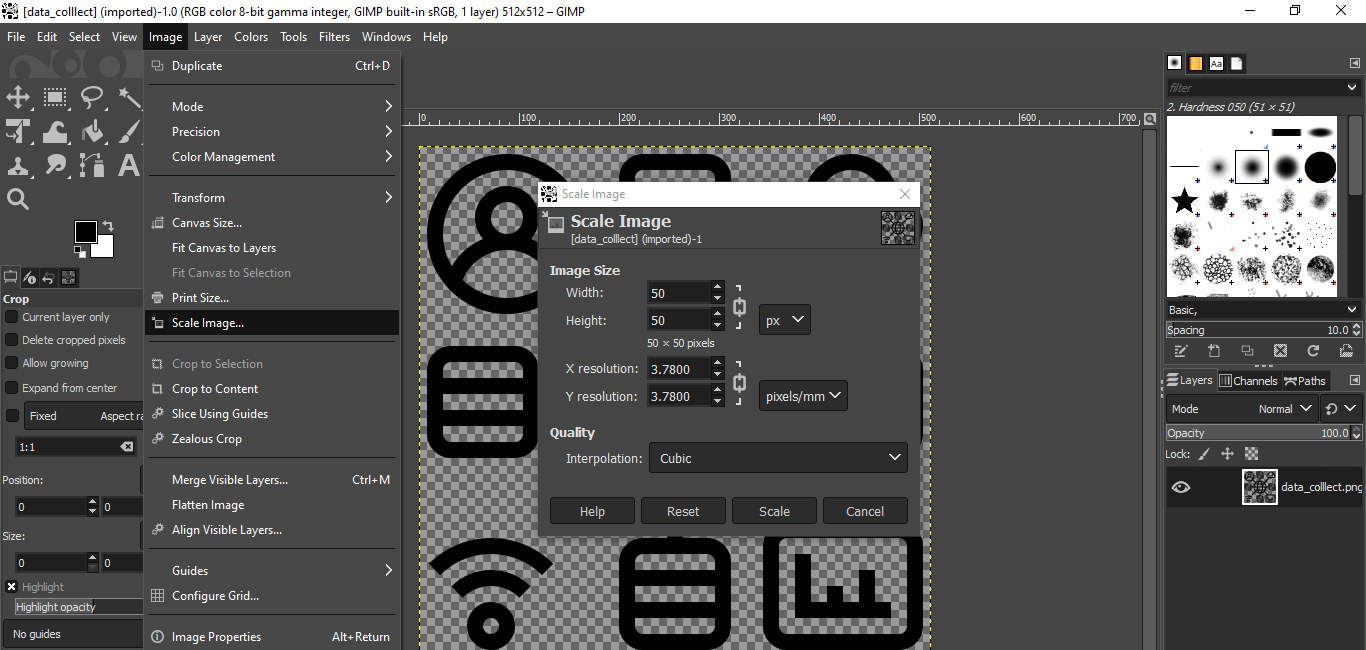Select the Move tool in toolbox

click(x=18, y=97)
